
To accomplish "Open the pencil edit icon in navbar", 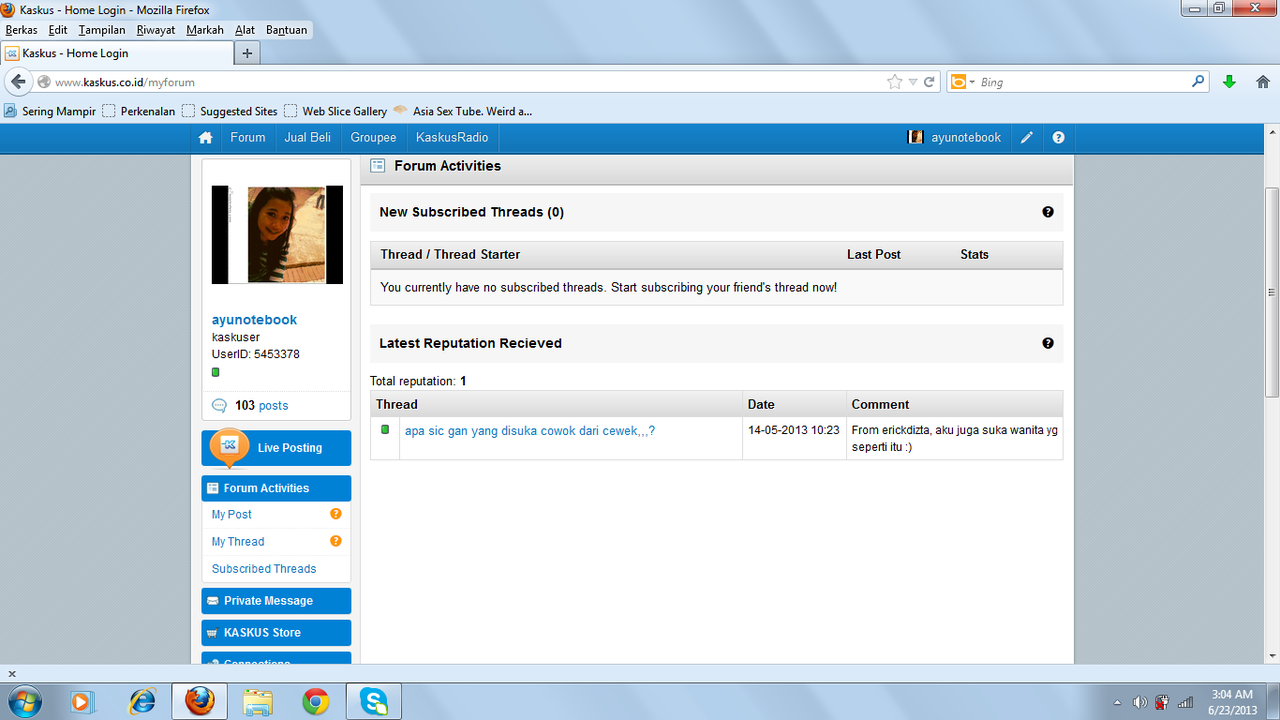I will click(x=1027, y=138).
